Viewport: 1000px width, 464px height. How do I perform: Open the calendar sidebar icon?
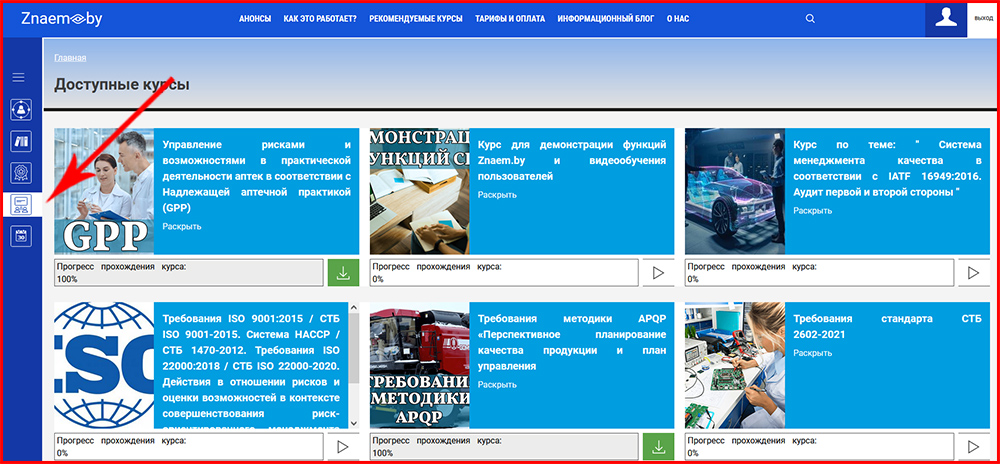coord(21,236)
